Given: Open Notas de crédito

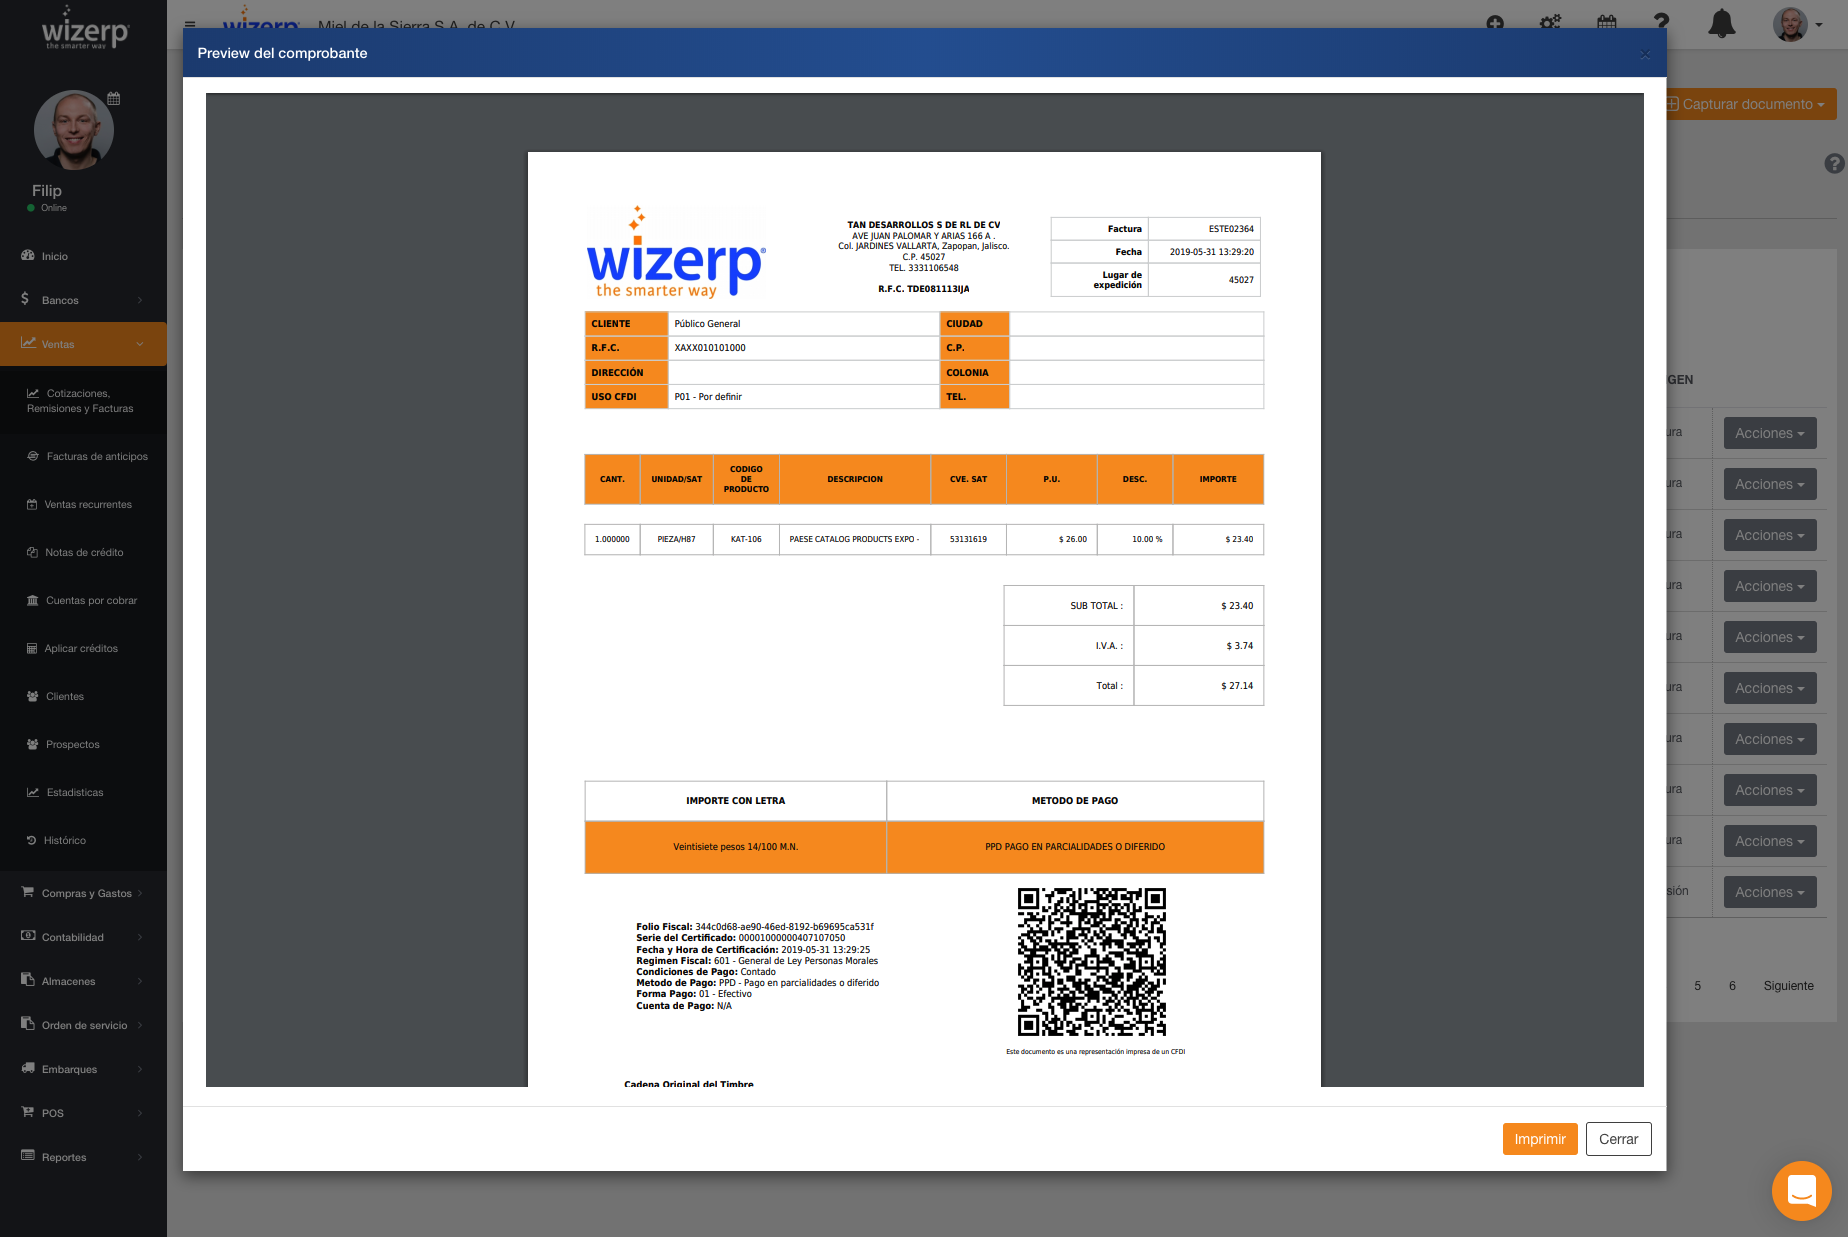Looking at the screenshot, I should [83, 552].
